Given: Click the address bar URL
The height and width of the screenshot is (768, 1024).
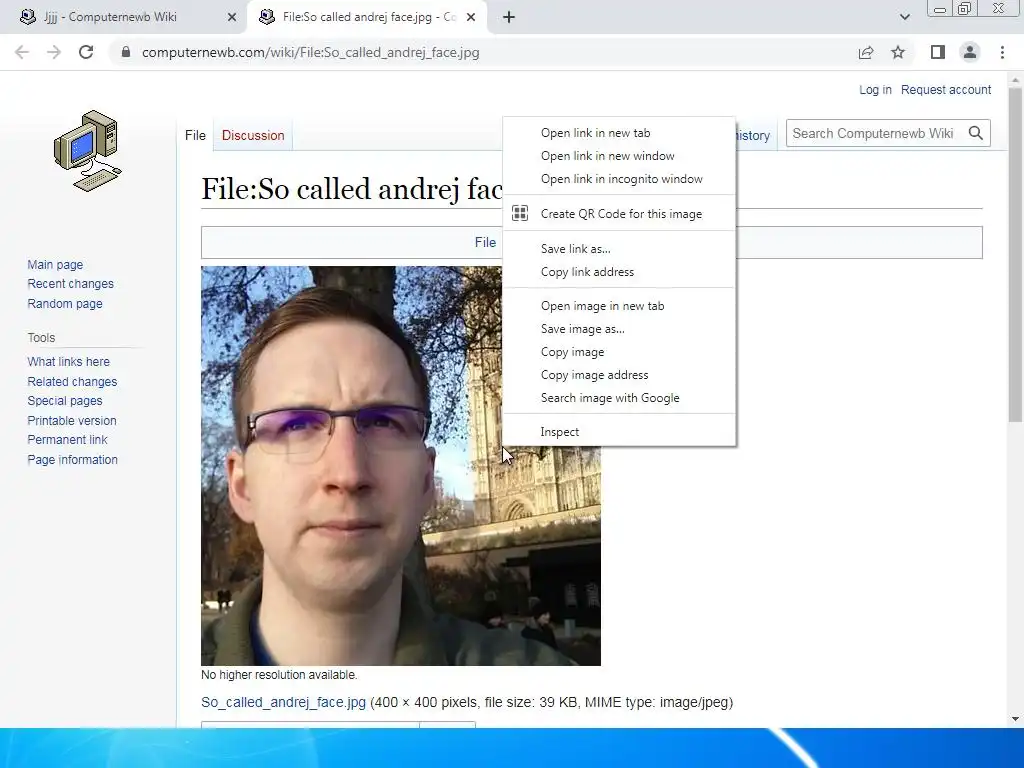Looking at the screenshot, I should [x=310, y=52].
